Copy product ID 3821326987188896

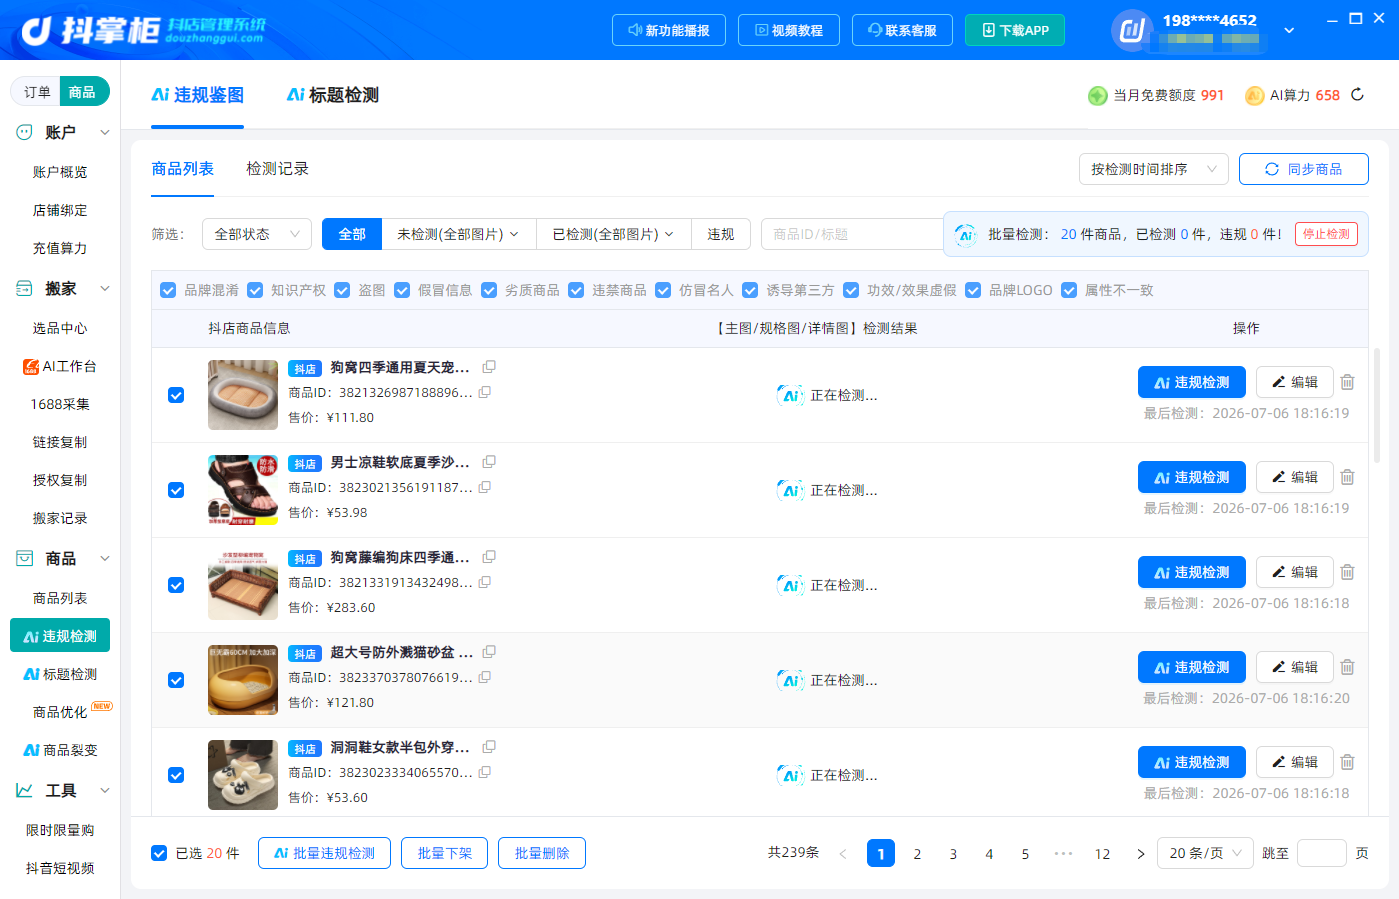coord(485,392)
